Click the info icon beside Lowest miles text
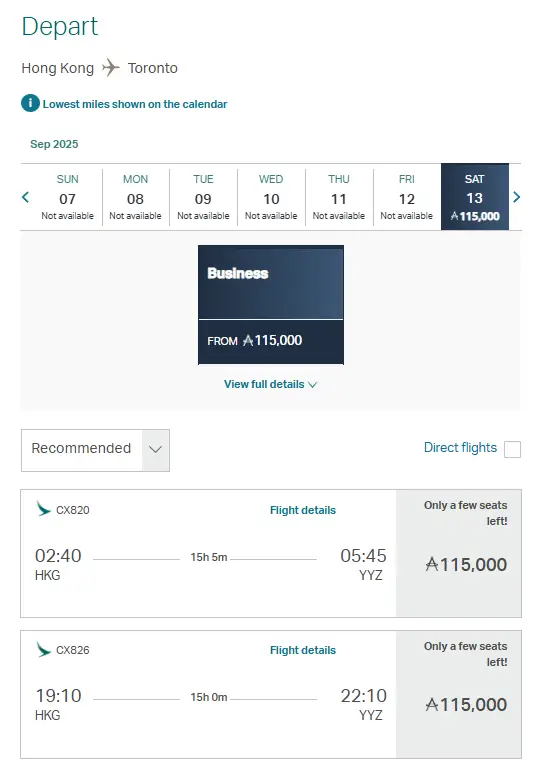The width and height of the screenshot is (549, 779). [x=30, y=103]
